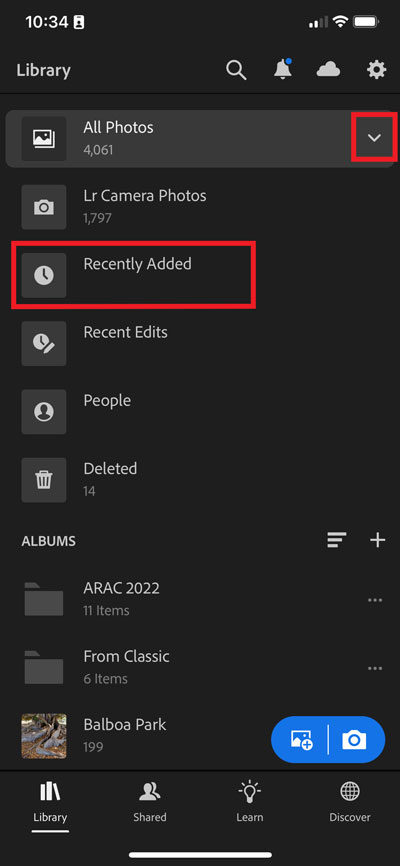Collapse the All Photos chevron
The height and width of the screenshot is (866, 400).
pyautogui.click(x=375, y=138)
